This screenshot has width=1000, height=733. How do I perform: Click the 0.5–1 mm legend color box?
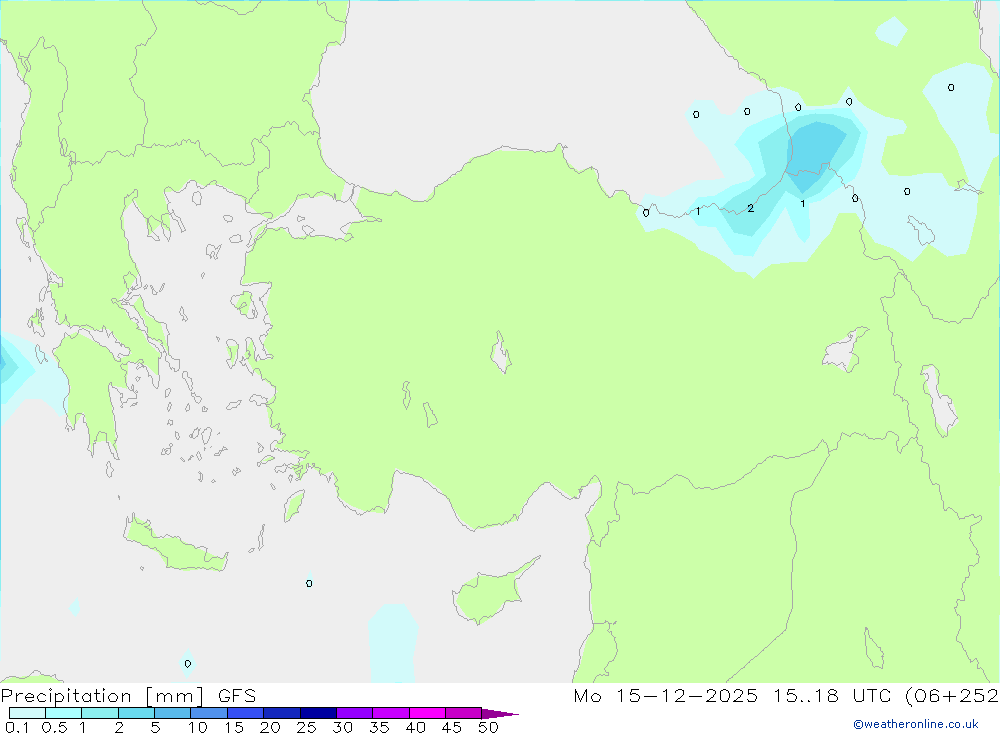pos(64,713)
